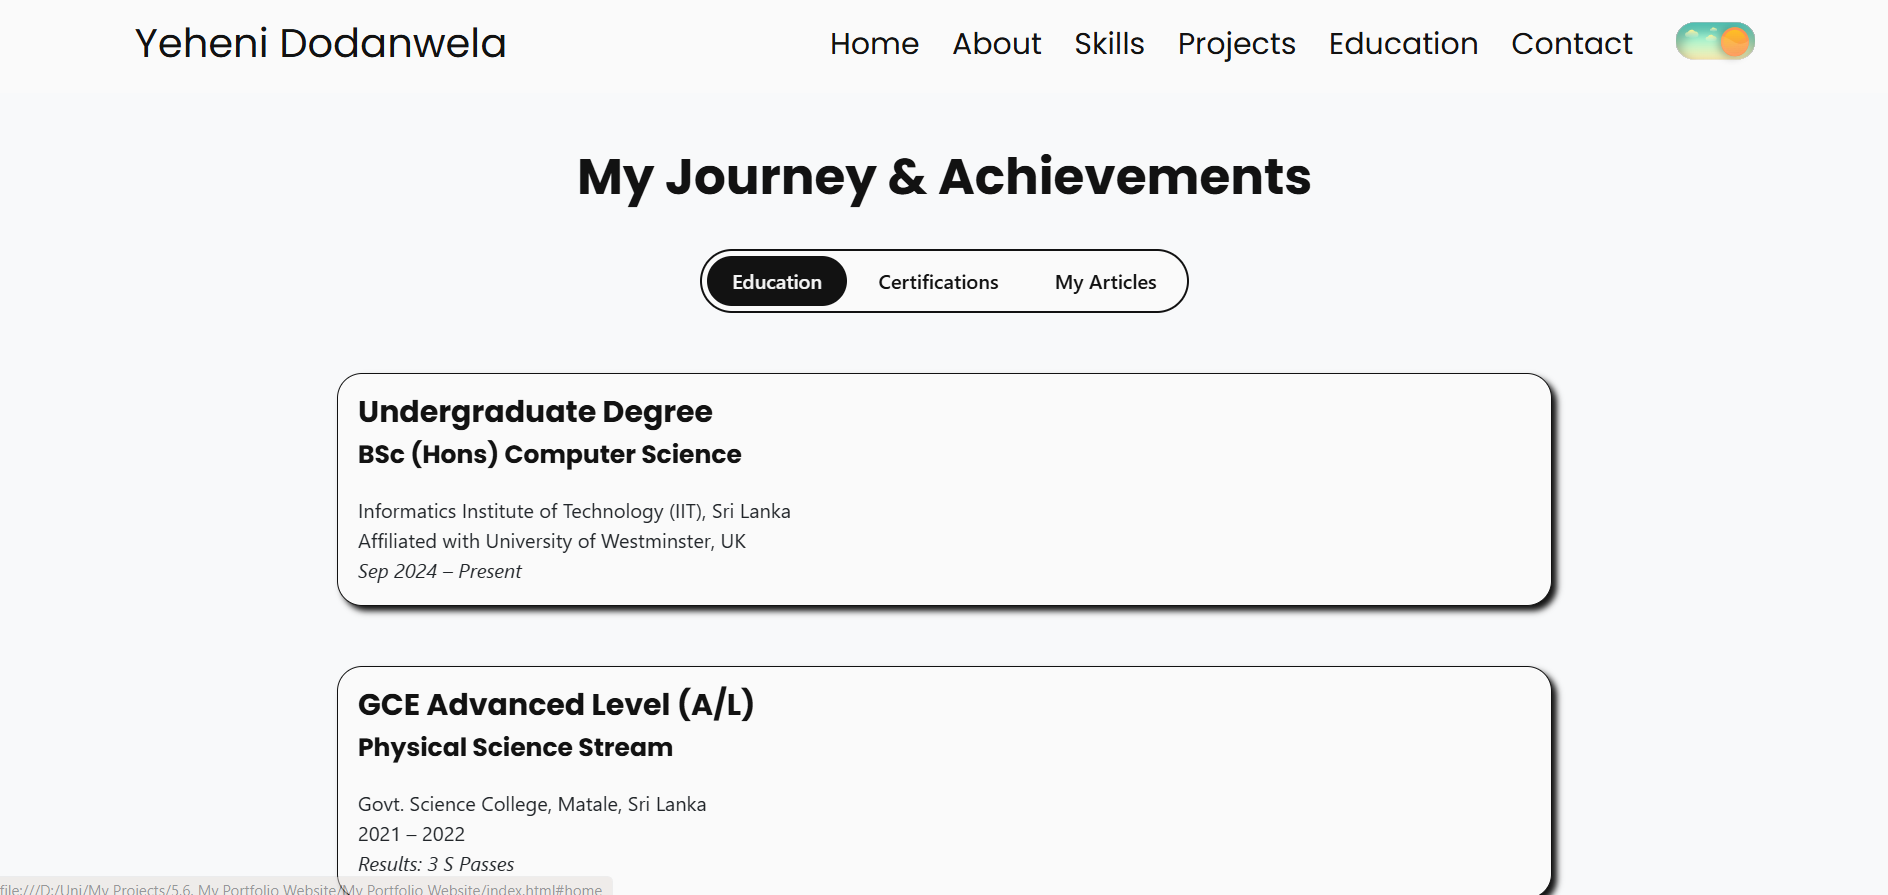Open the Contact section
Viewport: 1888px width, 895px height.
(1571, 44)
